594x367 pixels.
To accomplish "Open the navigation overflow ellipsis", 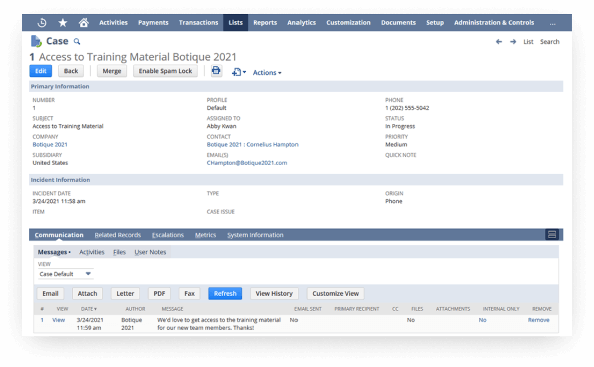I will 553,23.
